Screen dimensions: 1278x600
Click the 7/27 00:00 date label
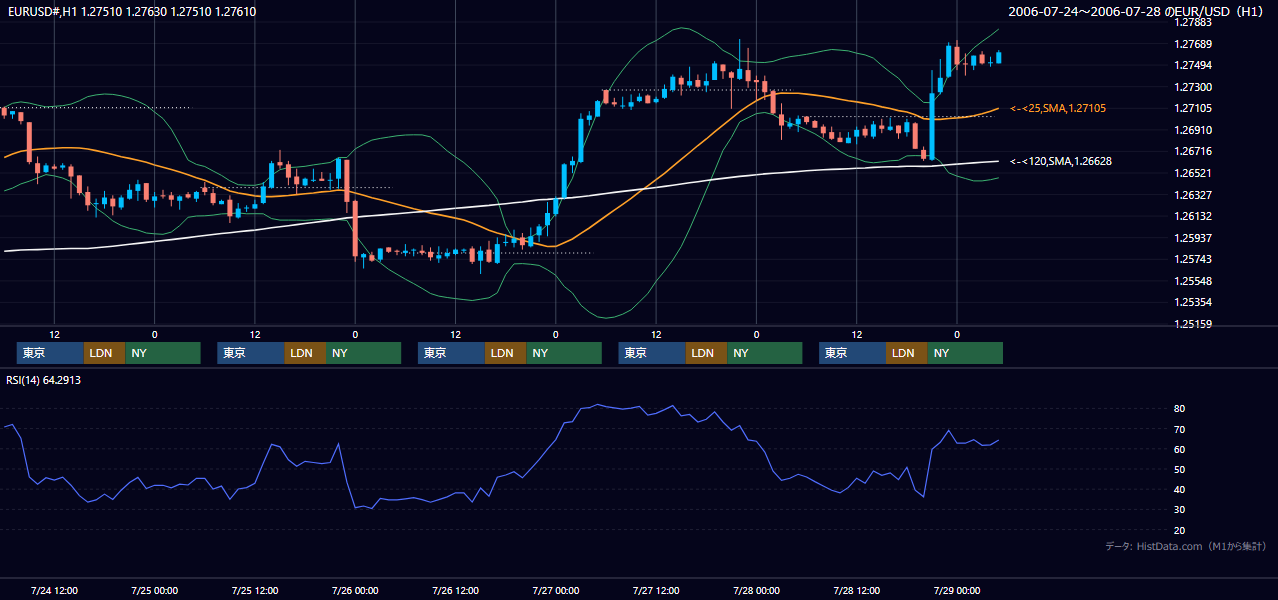tap(556, 590)
